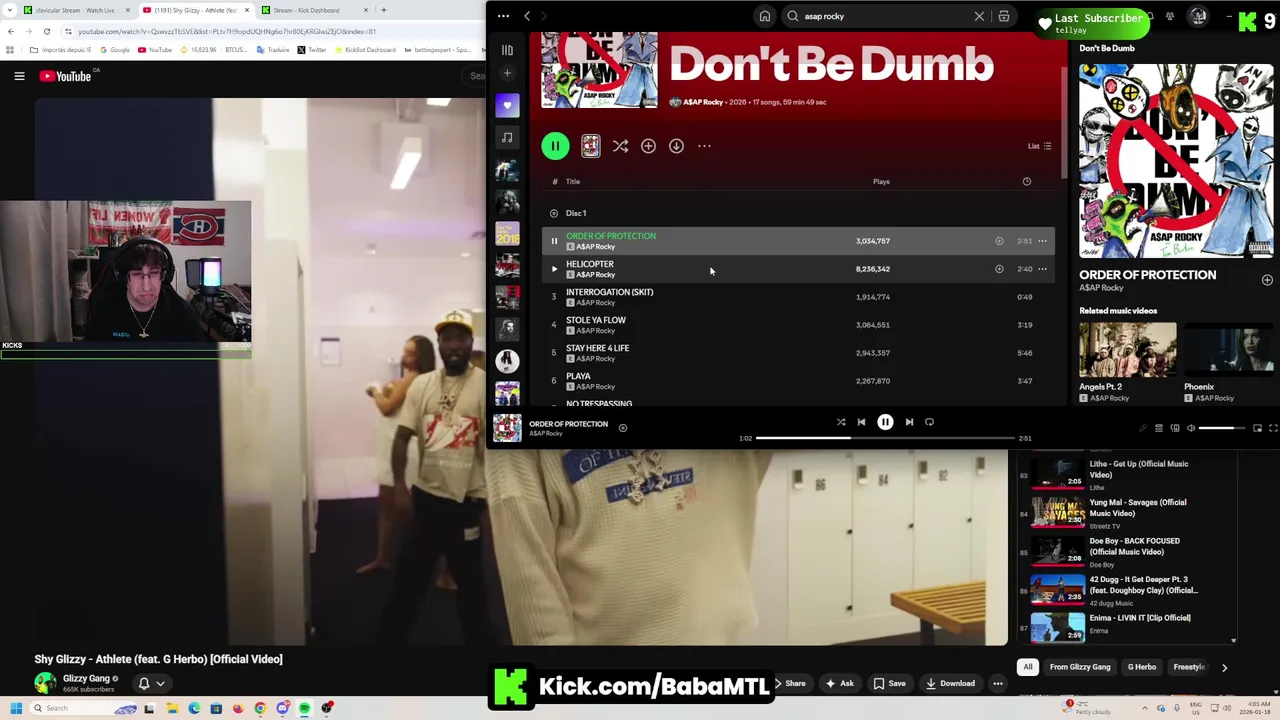The width and height of the screenshot is (1280, 720).
Task: Mute Spotify with speaker icon
Action: 1190,428
